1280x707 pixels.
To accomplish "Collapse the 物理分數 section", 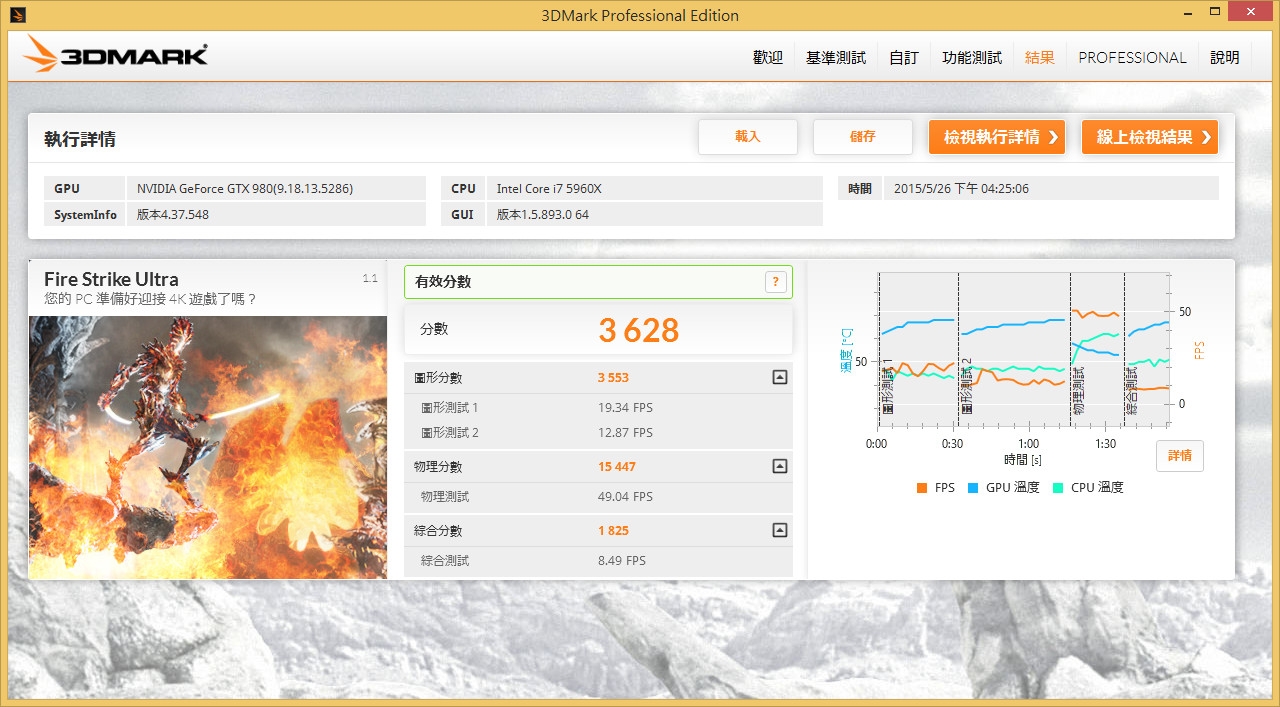I will [x=780, y=466].
